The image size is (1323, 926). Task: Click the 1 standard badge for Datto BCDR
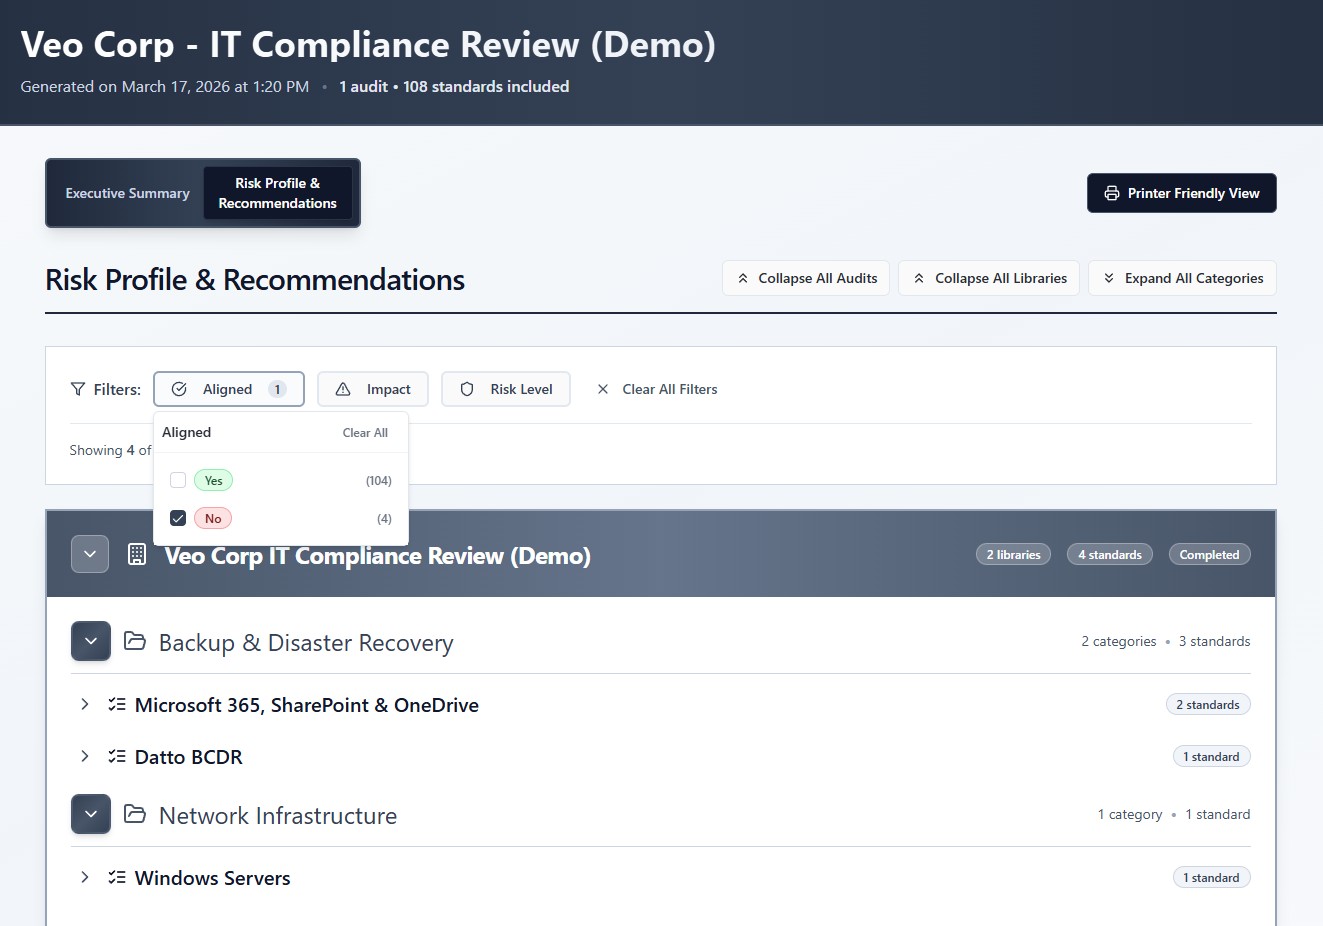[x=1211, y=756]
